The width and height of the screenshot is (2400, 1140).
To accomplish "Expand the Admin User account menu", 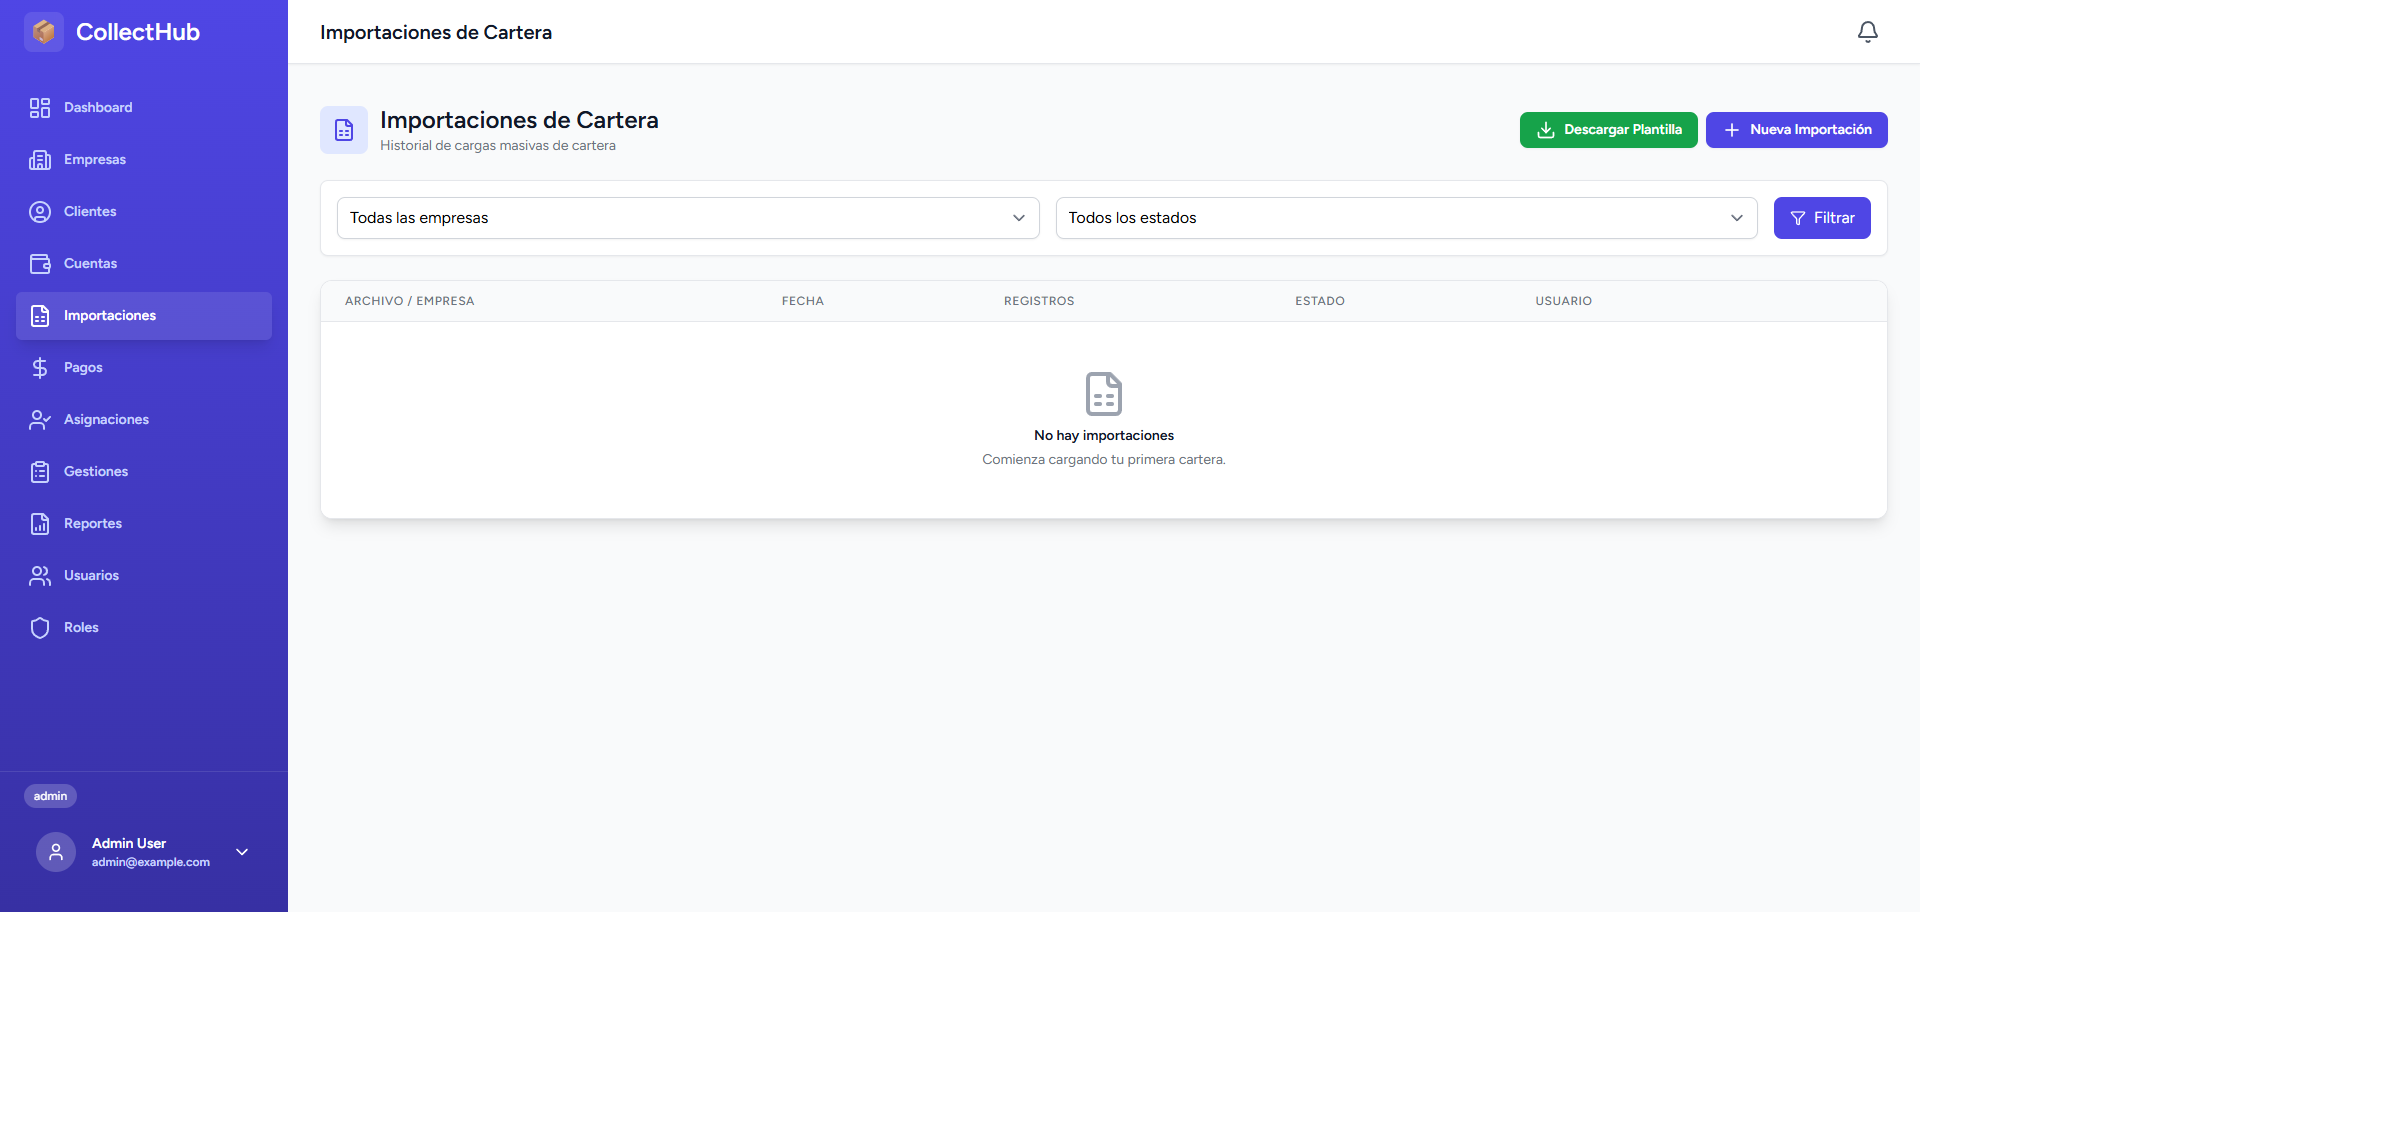I will click(x=241, y=851).
